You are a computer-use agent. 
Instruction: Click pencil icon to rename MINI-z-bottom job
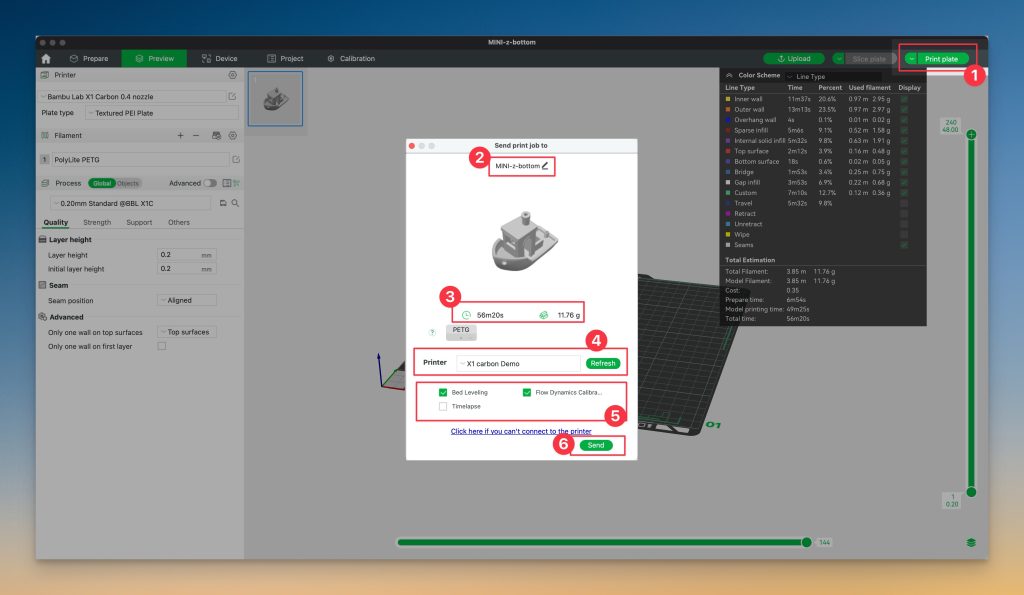coord(545,165)
